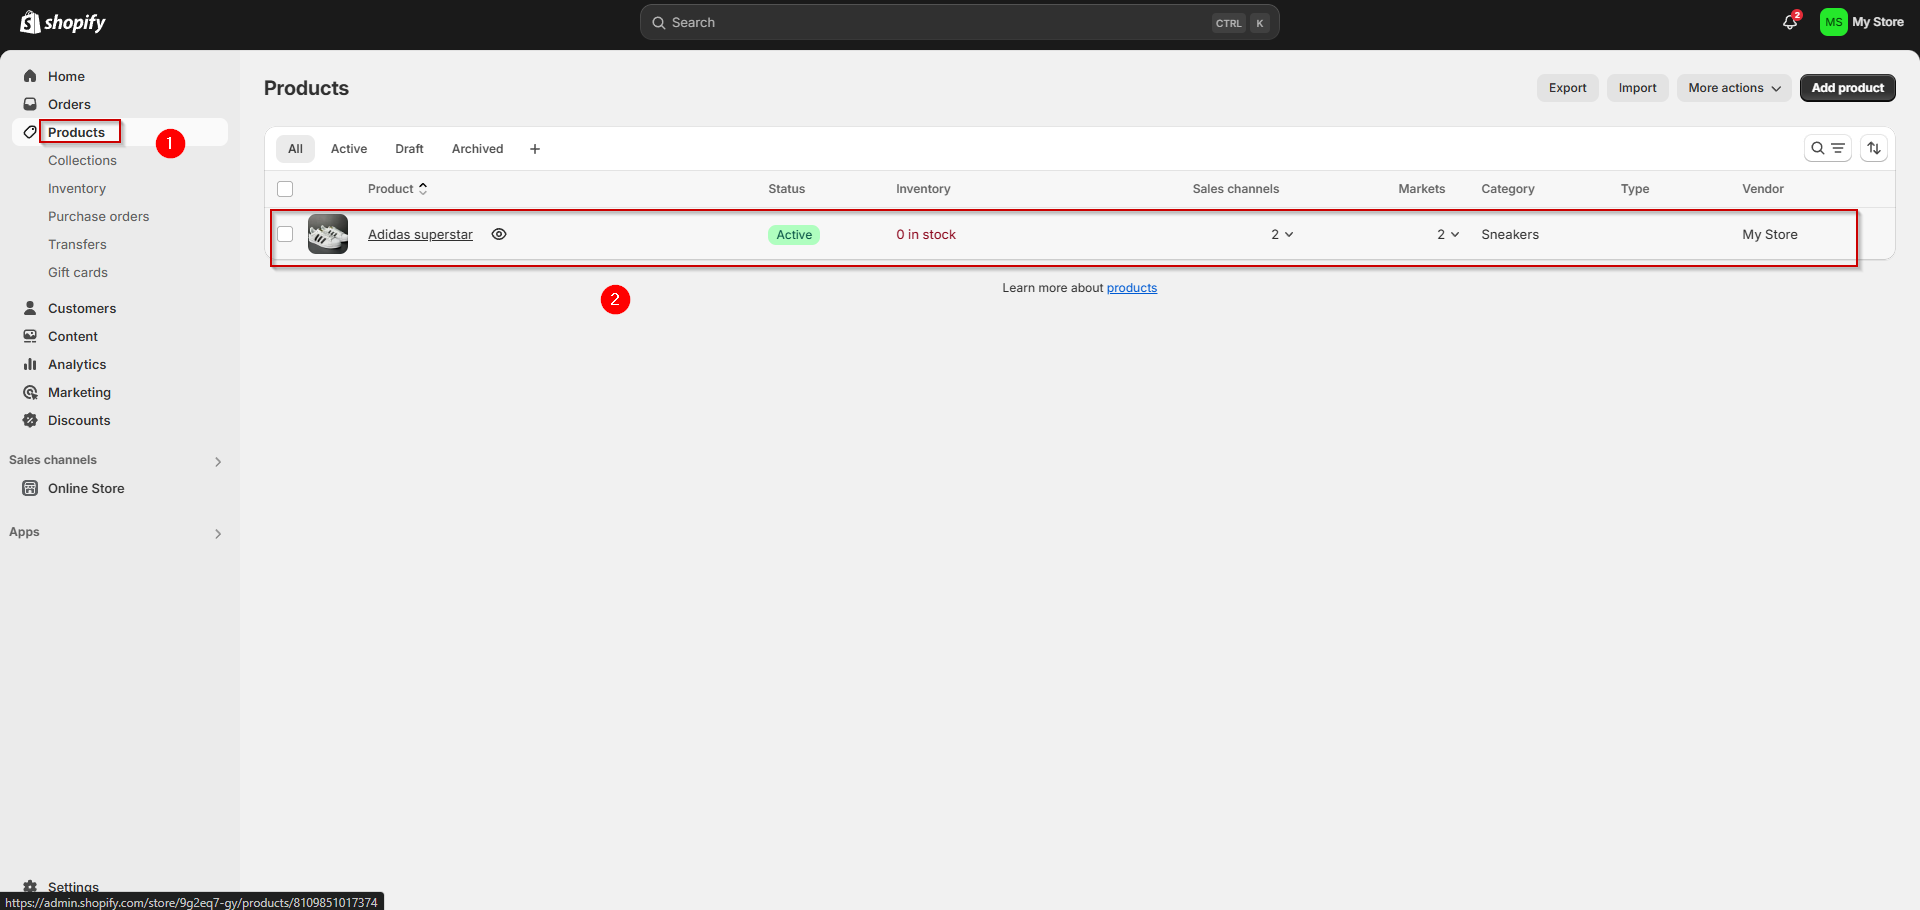Click the Discounts badge icon
This screenshot has width=1920, height=910.
30,420
